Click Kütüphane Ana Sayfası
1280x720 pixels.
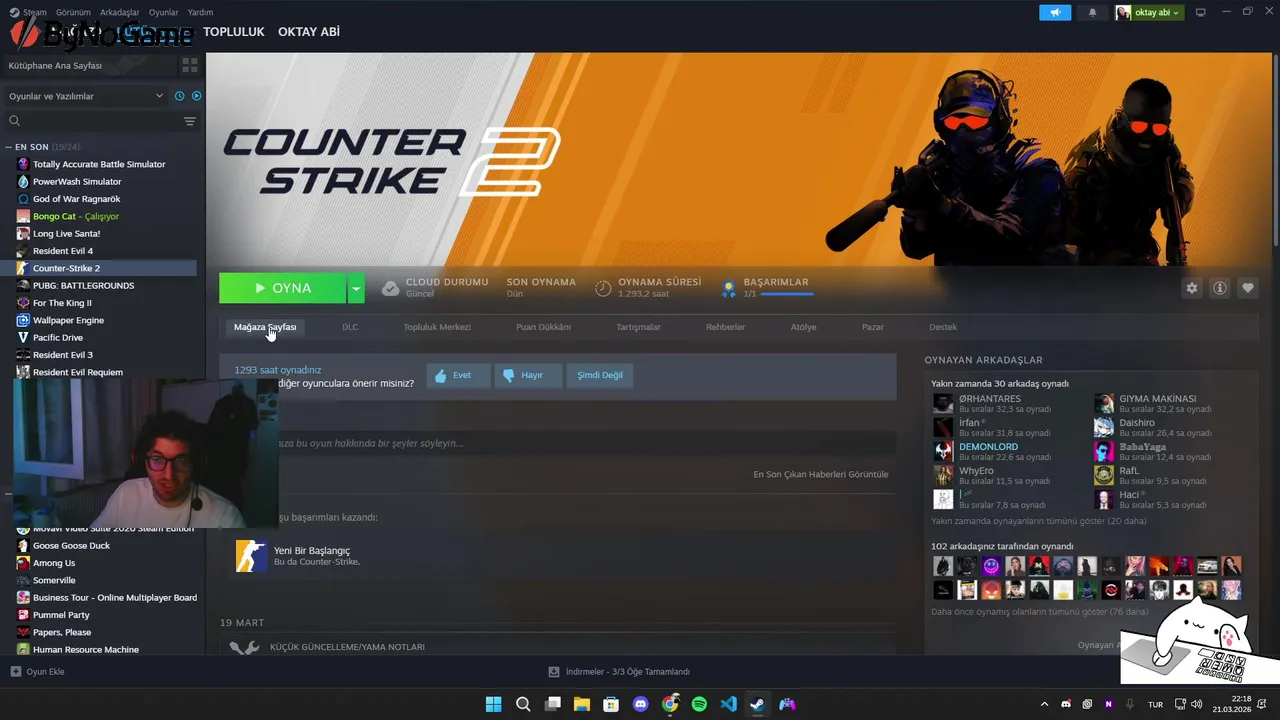pyautogui.click(x=55, y=65)
